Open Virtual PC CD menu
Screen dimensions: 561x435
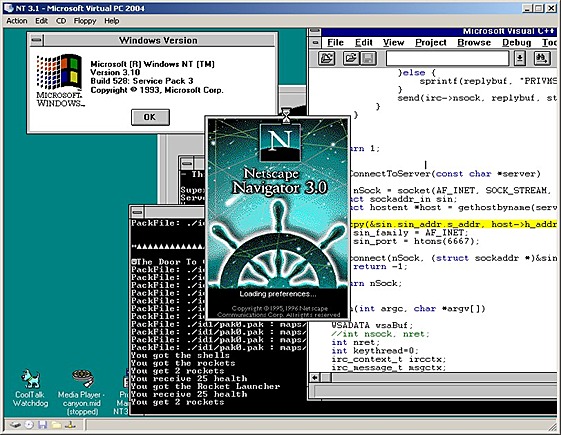61,21
